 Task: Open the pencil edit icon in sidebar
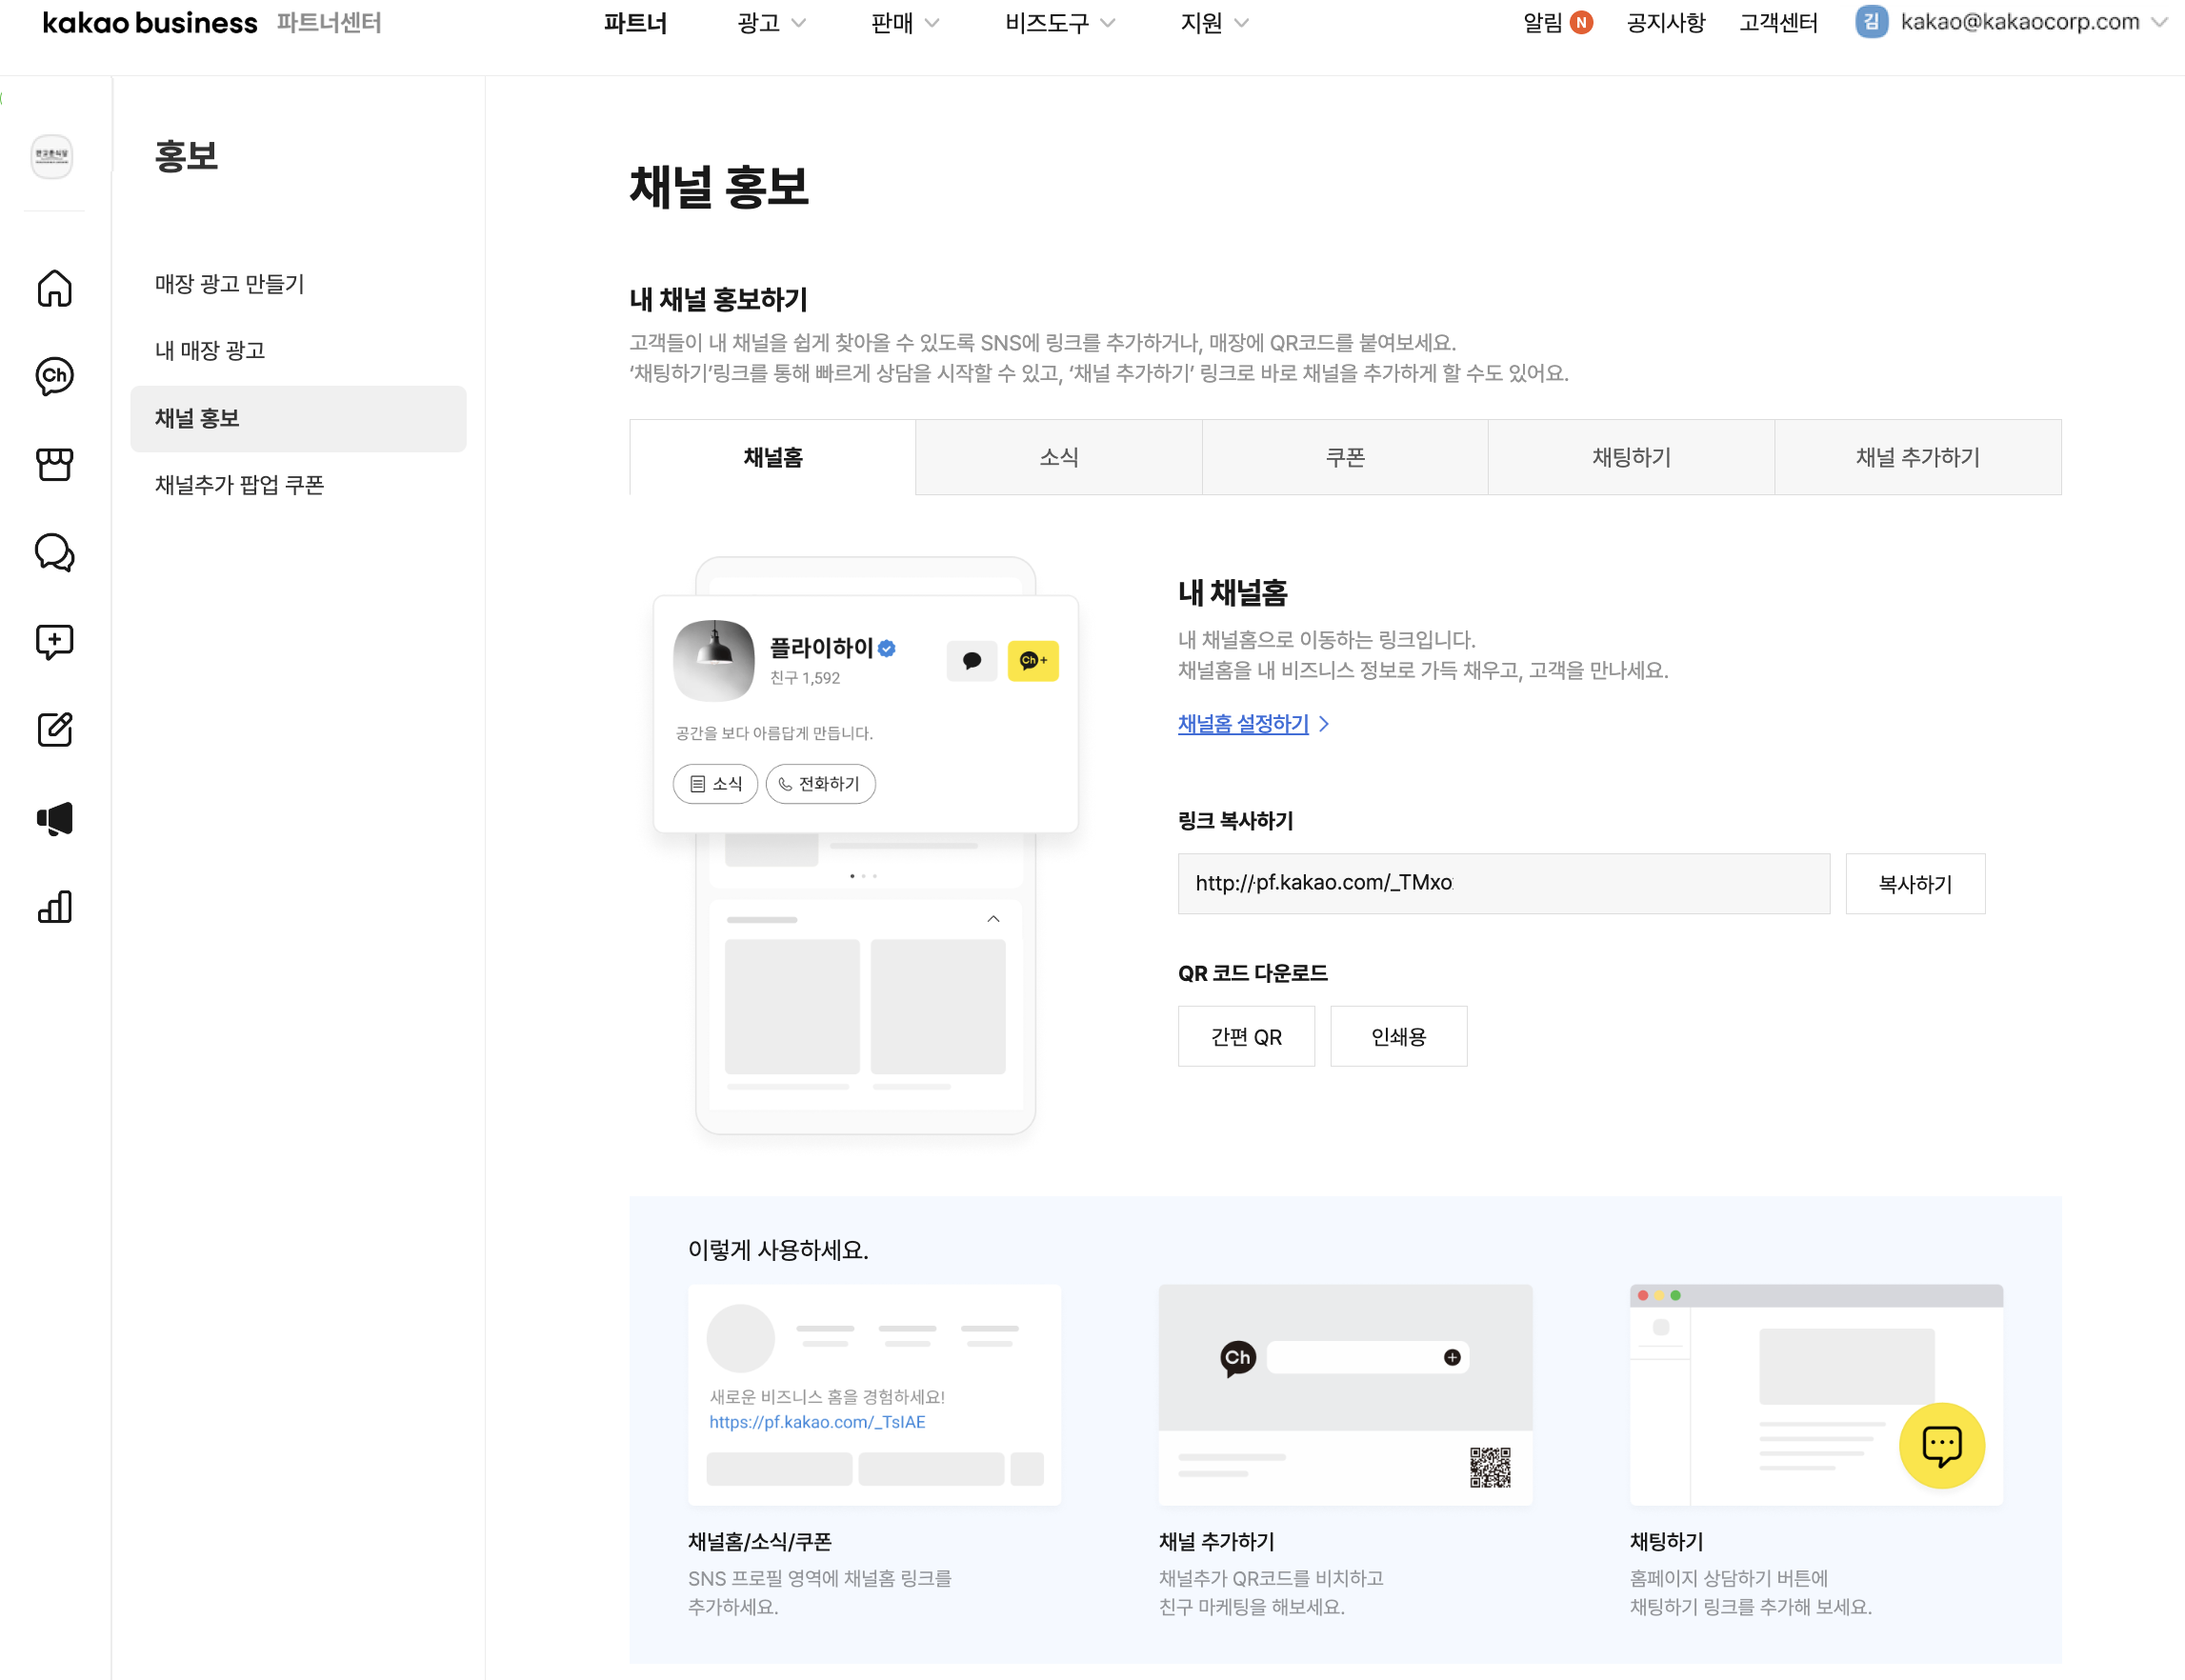54,729
